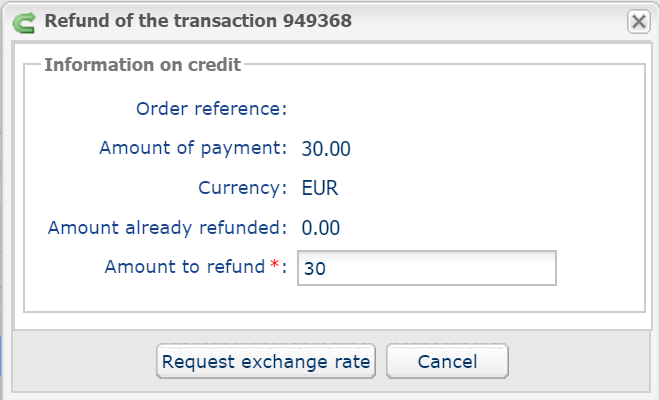
Task: Click the Request exchange rate button
Action: pos(266,361)
